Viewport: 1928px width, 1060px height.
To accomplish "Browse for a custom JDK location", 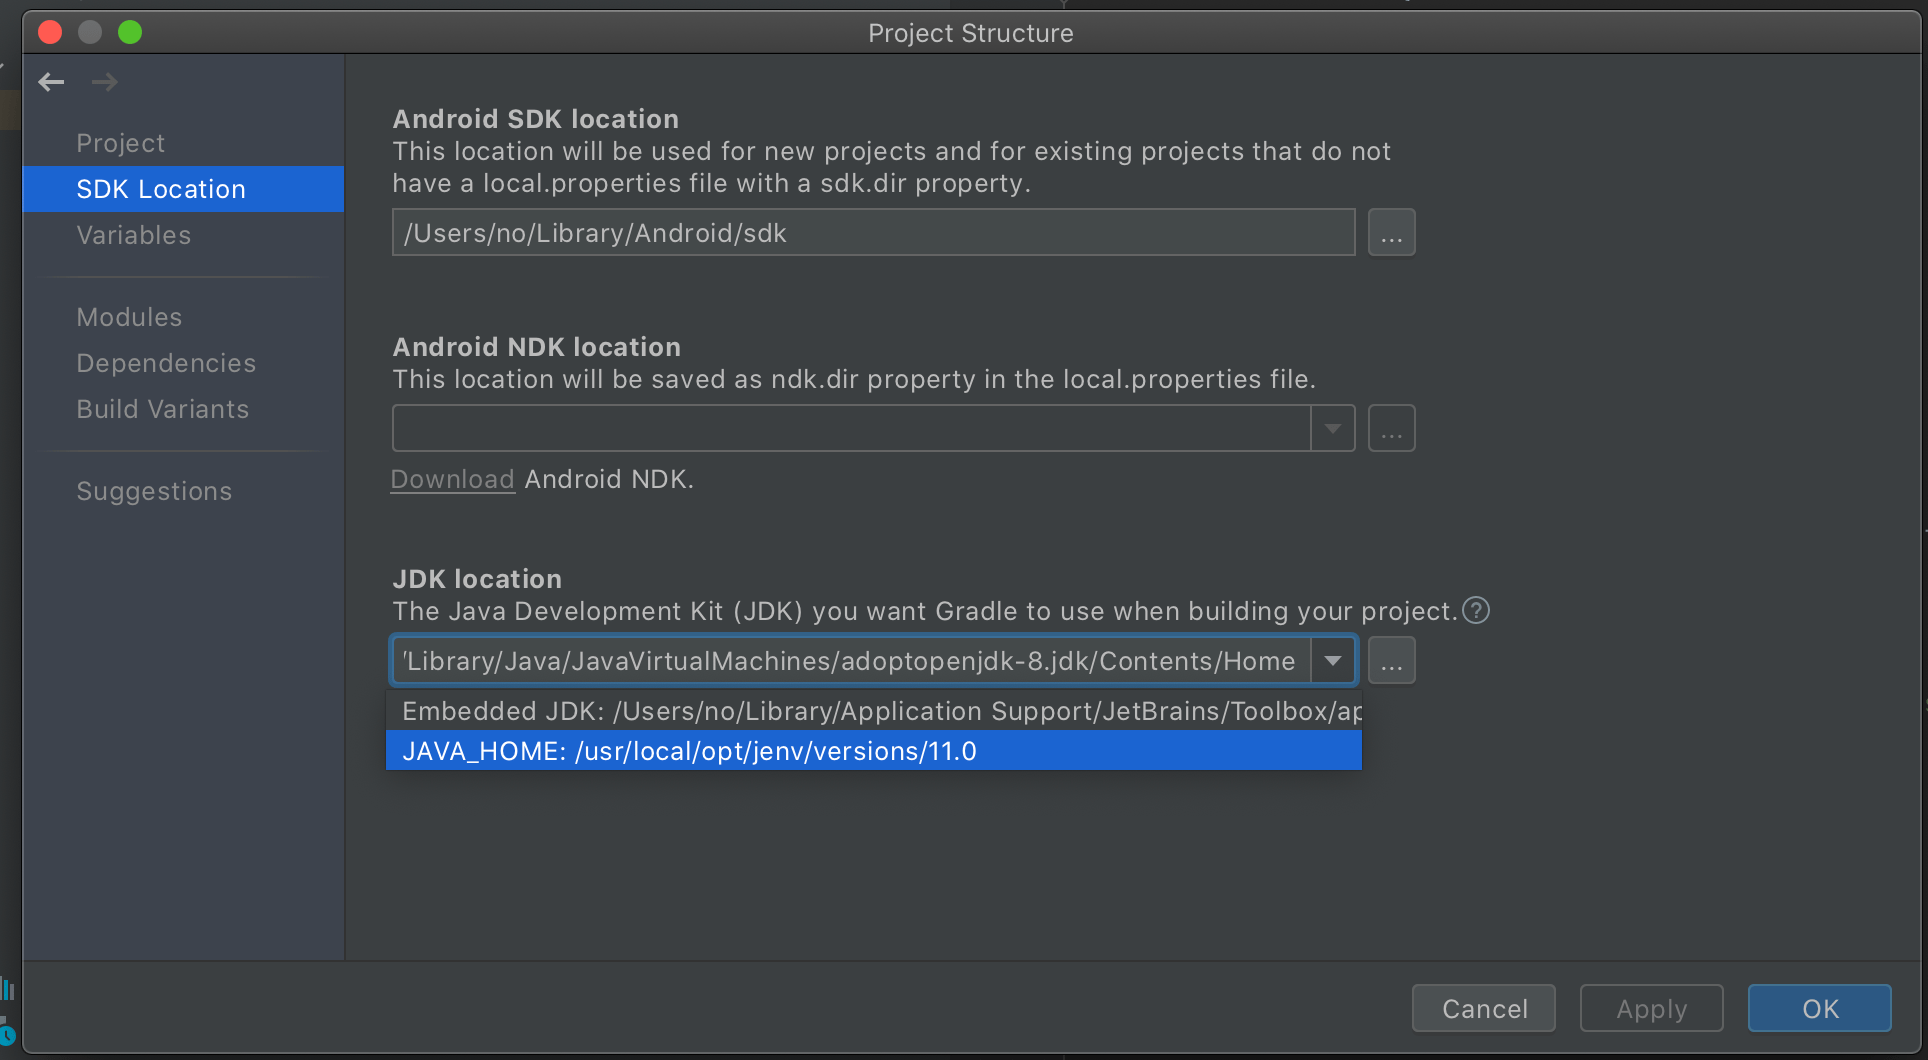I will click(x=1391, y=660).
